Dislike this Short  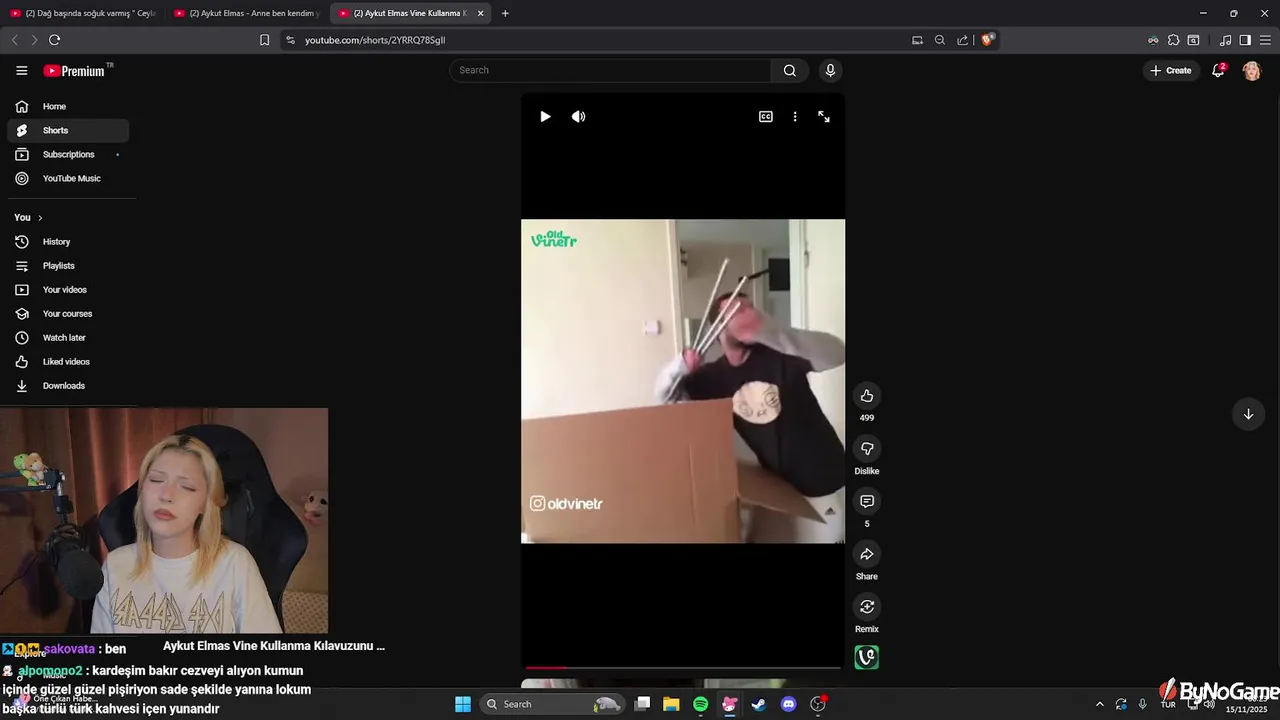867,449
